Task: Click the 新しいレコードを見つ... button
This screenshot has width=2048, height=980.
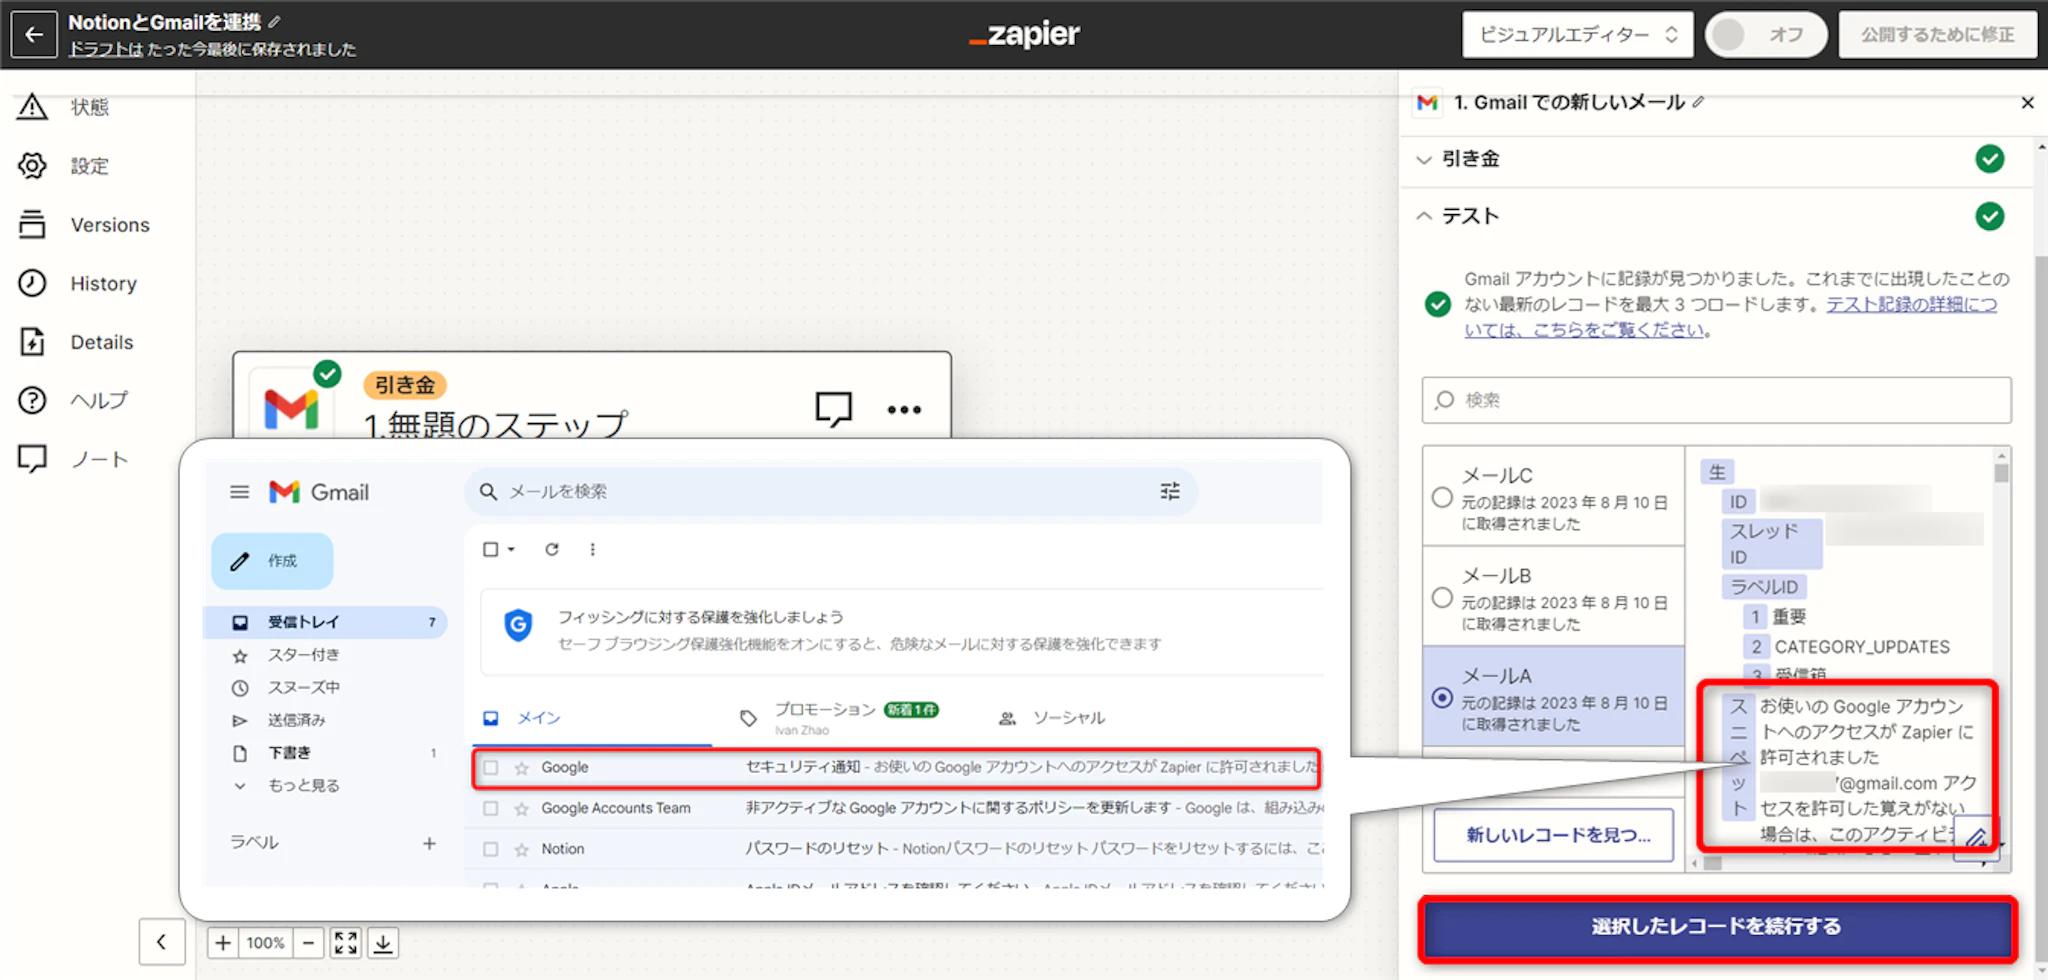Action: [1553, 835]
